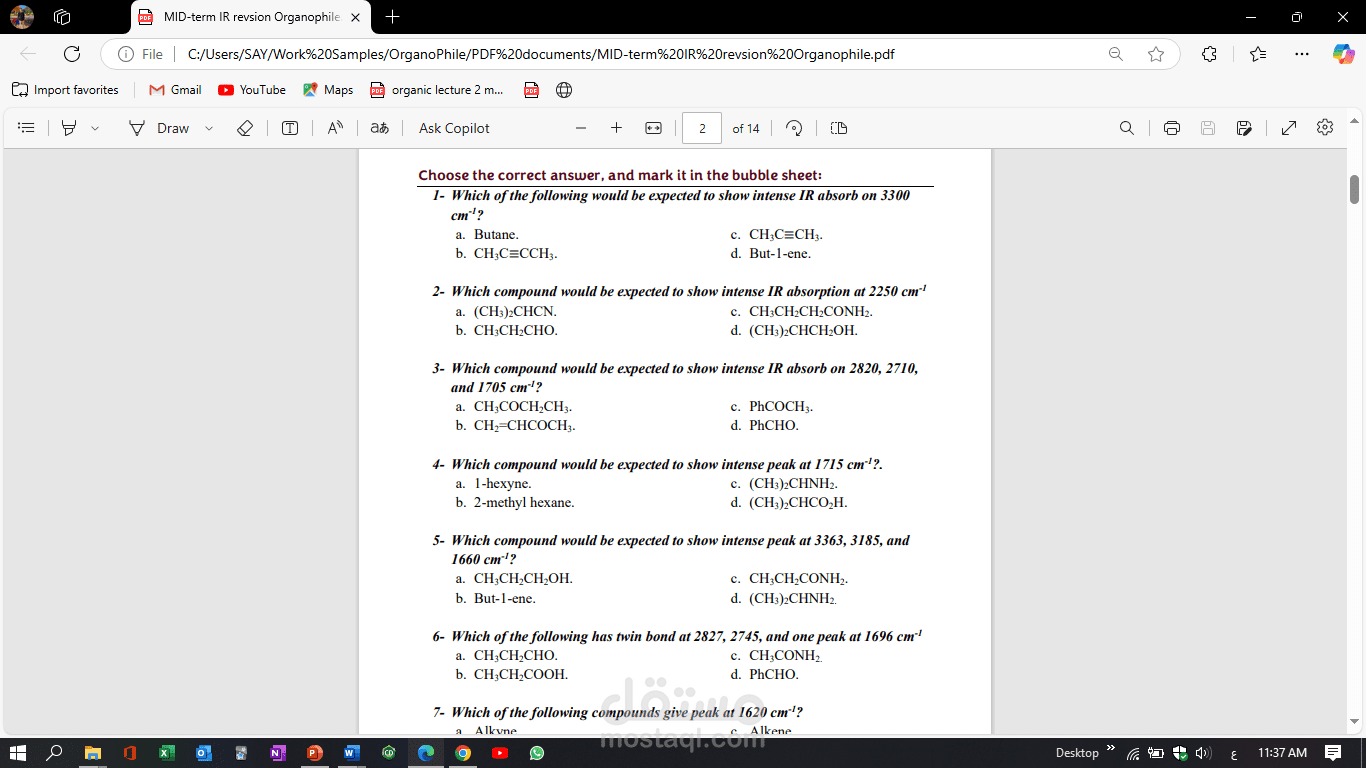This screenshot has height=768, width=1366.
Task: Click the scrollbar down arrow
Action: [x=1355, y=722]
